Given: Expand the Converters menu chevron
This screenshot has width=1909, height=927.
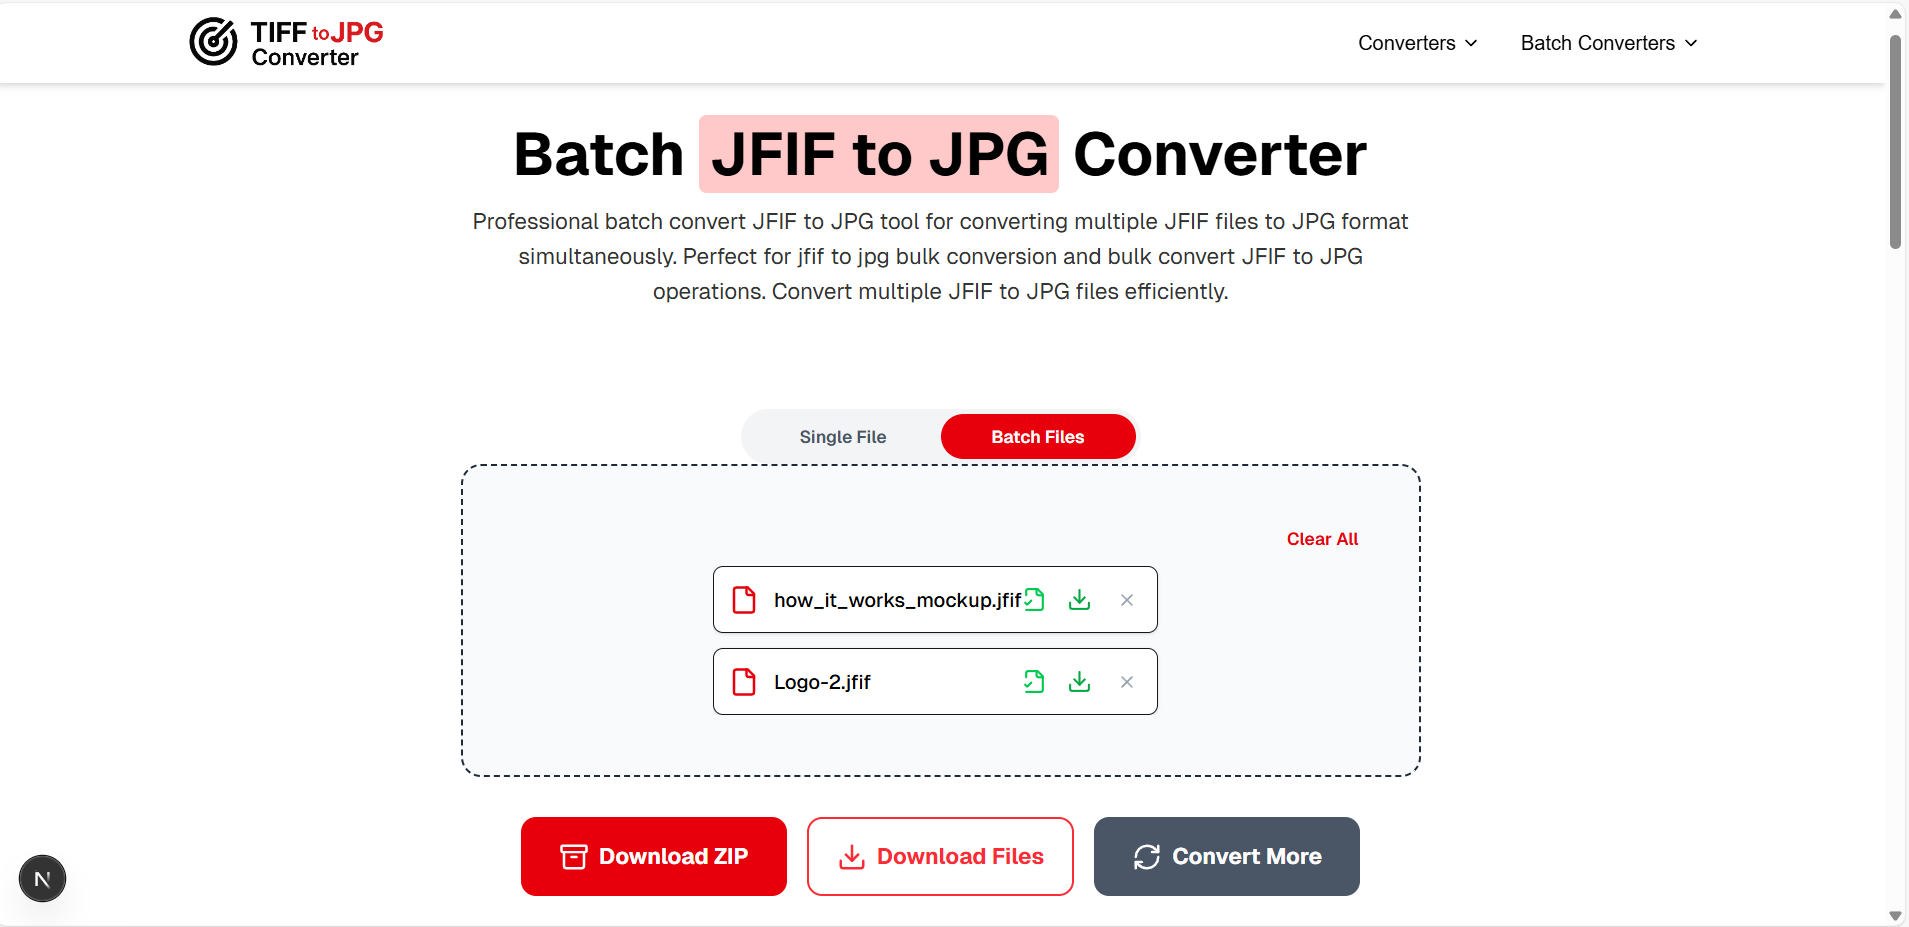Looking at the screenshot, I should (1472, 43).
